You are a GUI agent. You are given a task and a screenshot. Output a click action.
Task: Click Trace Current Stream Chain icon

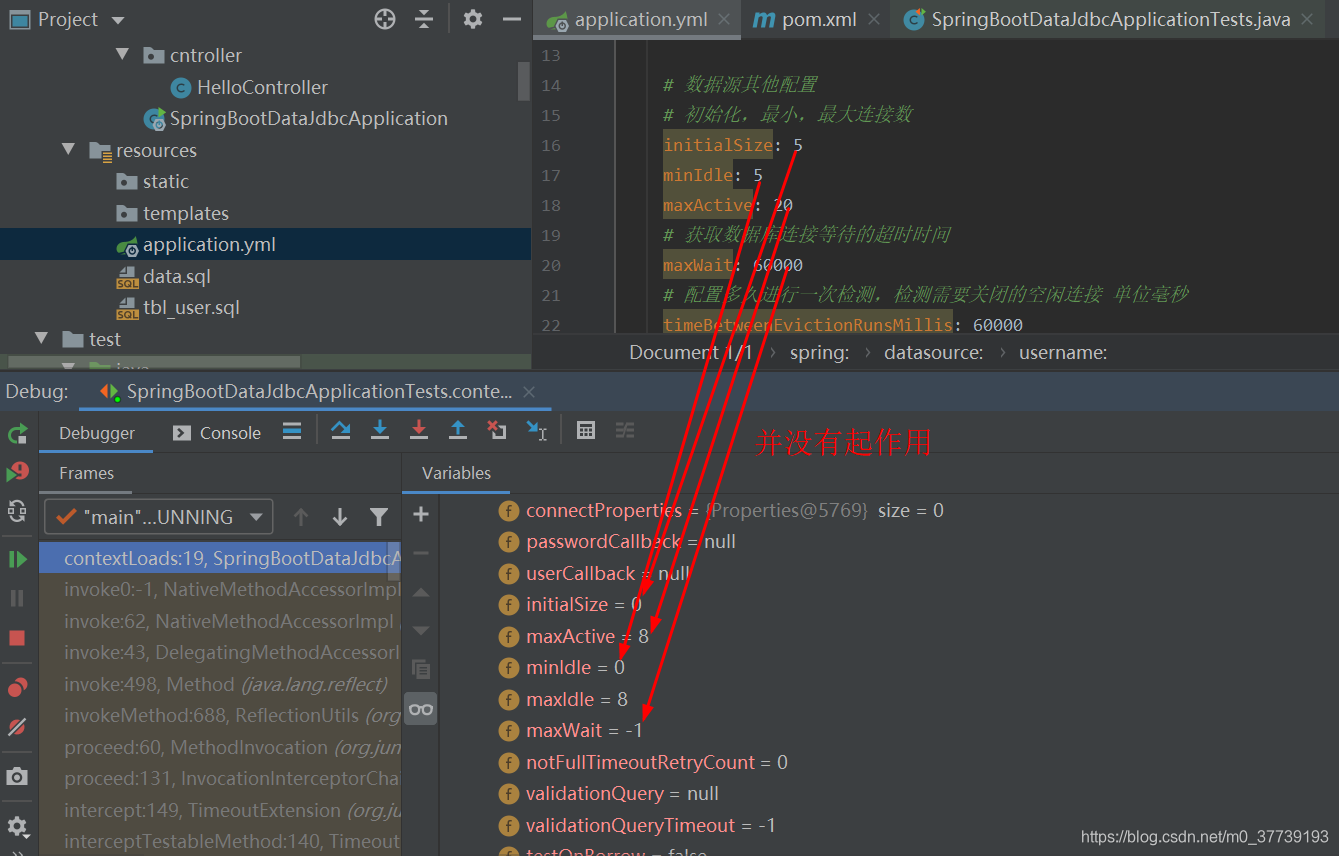point(625,430)
